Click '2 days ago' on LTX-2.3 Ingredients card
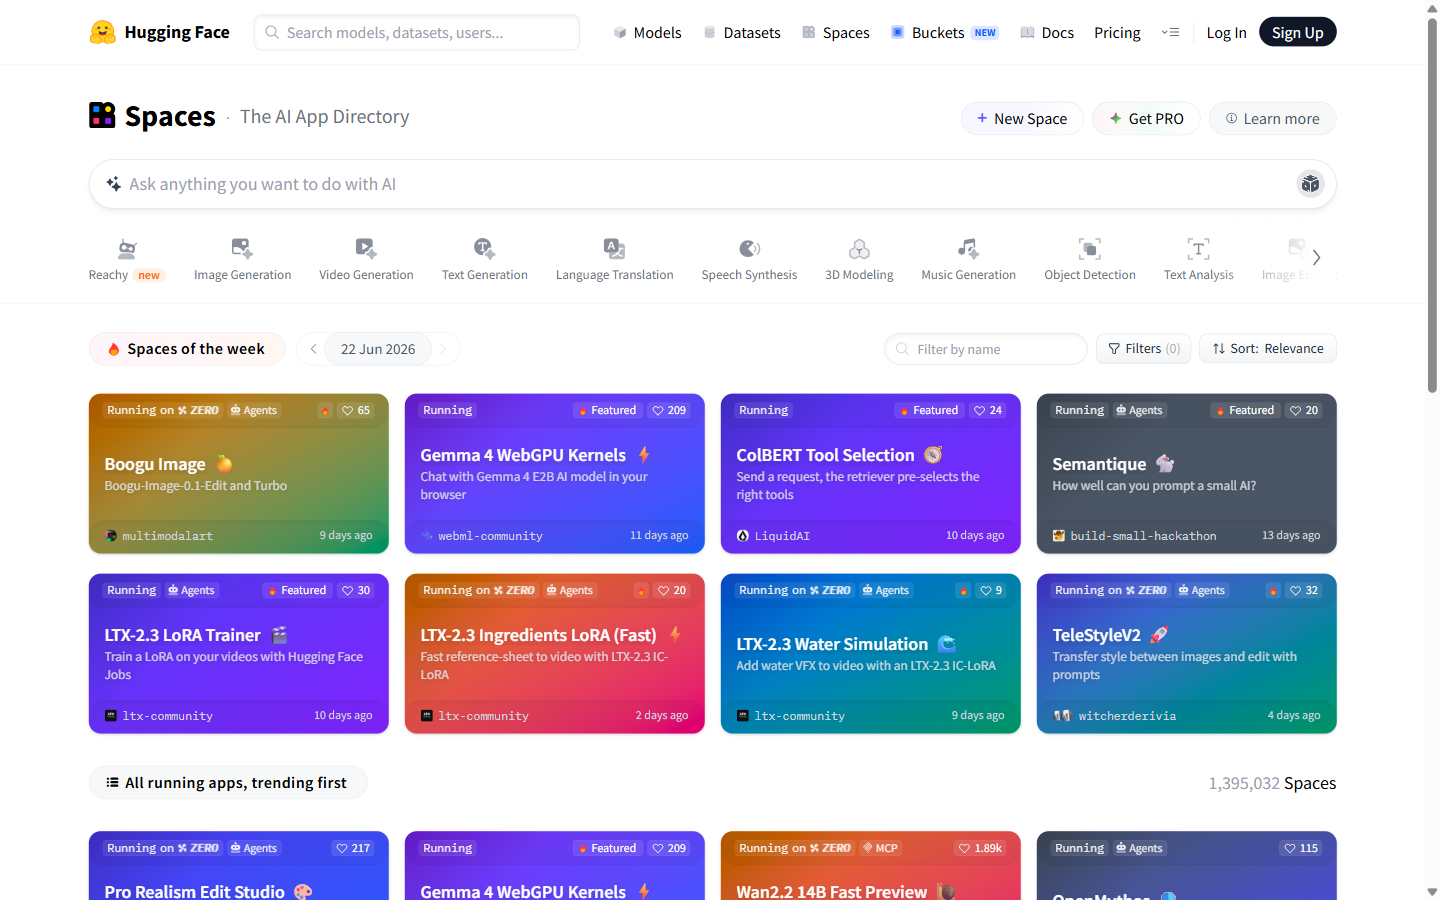Viewport: 1440px width, 900px height. 662,716
